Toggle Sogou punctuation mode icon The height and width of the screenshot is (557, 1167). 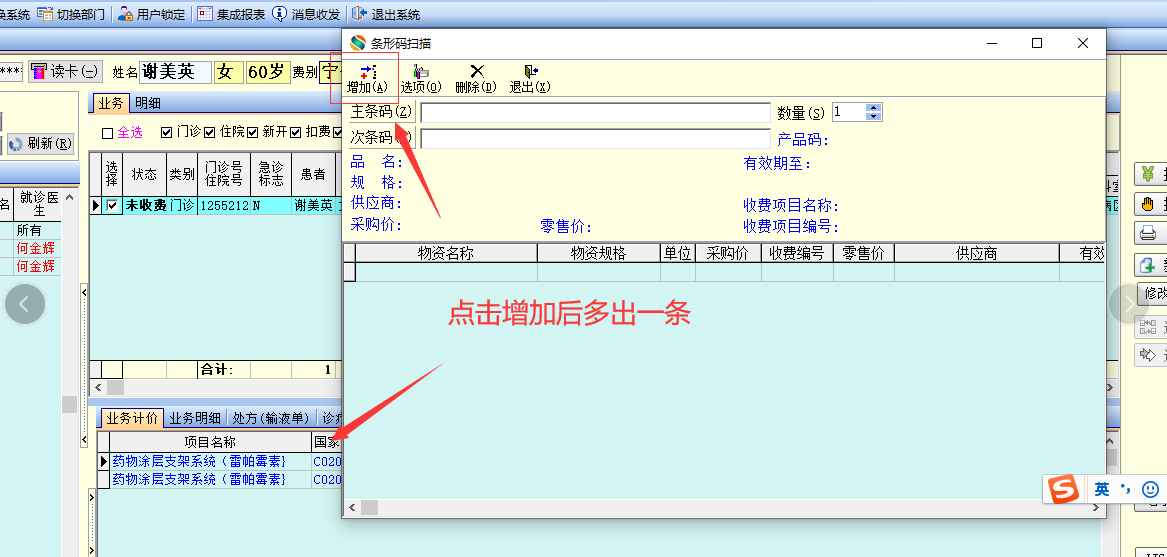[x=1127, y=489]
